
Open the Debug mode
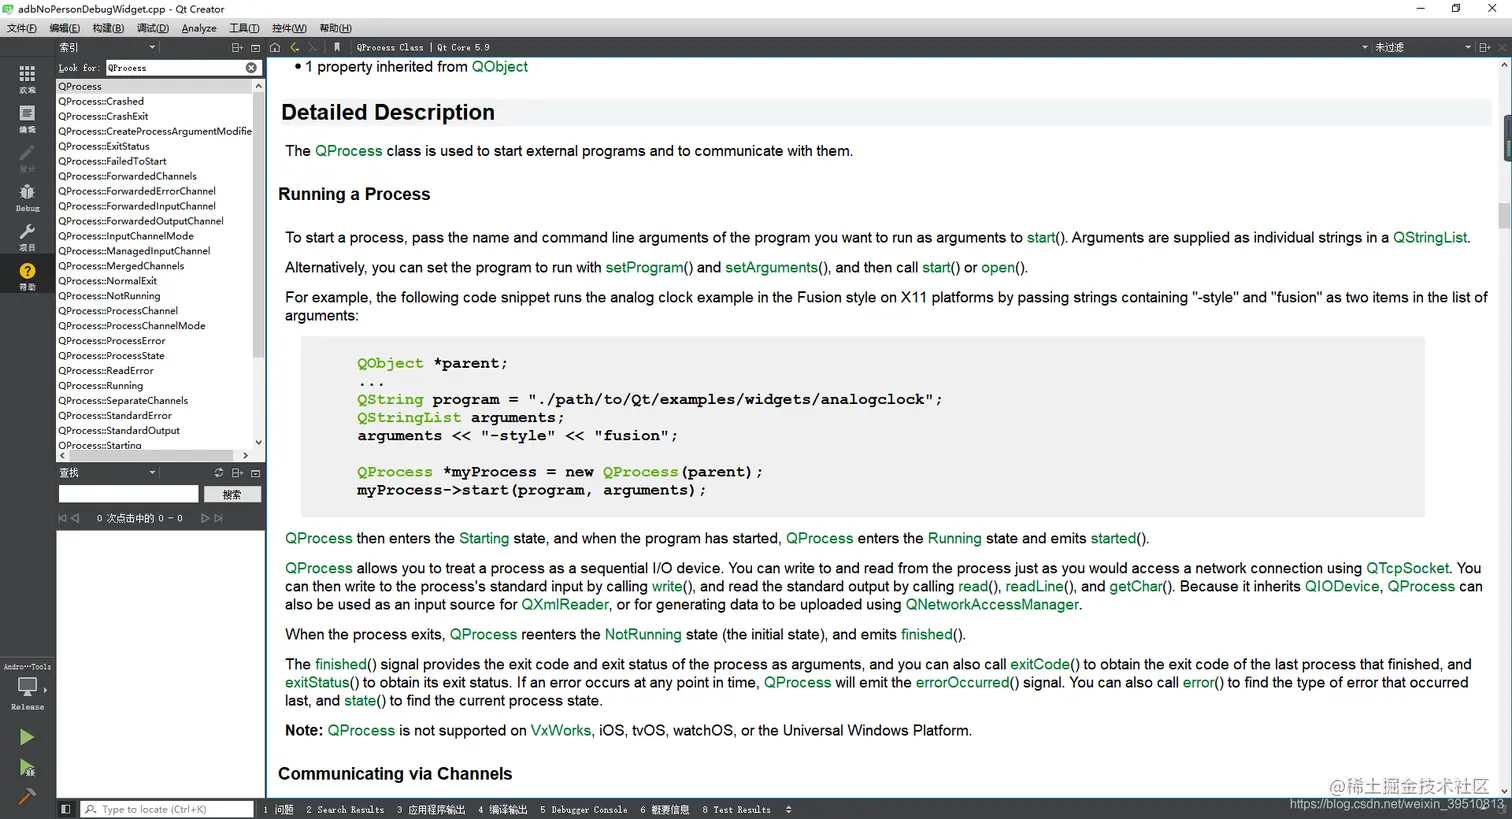point(27,197)
